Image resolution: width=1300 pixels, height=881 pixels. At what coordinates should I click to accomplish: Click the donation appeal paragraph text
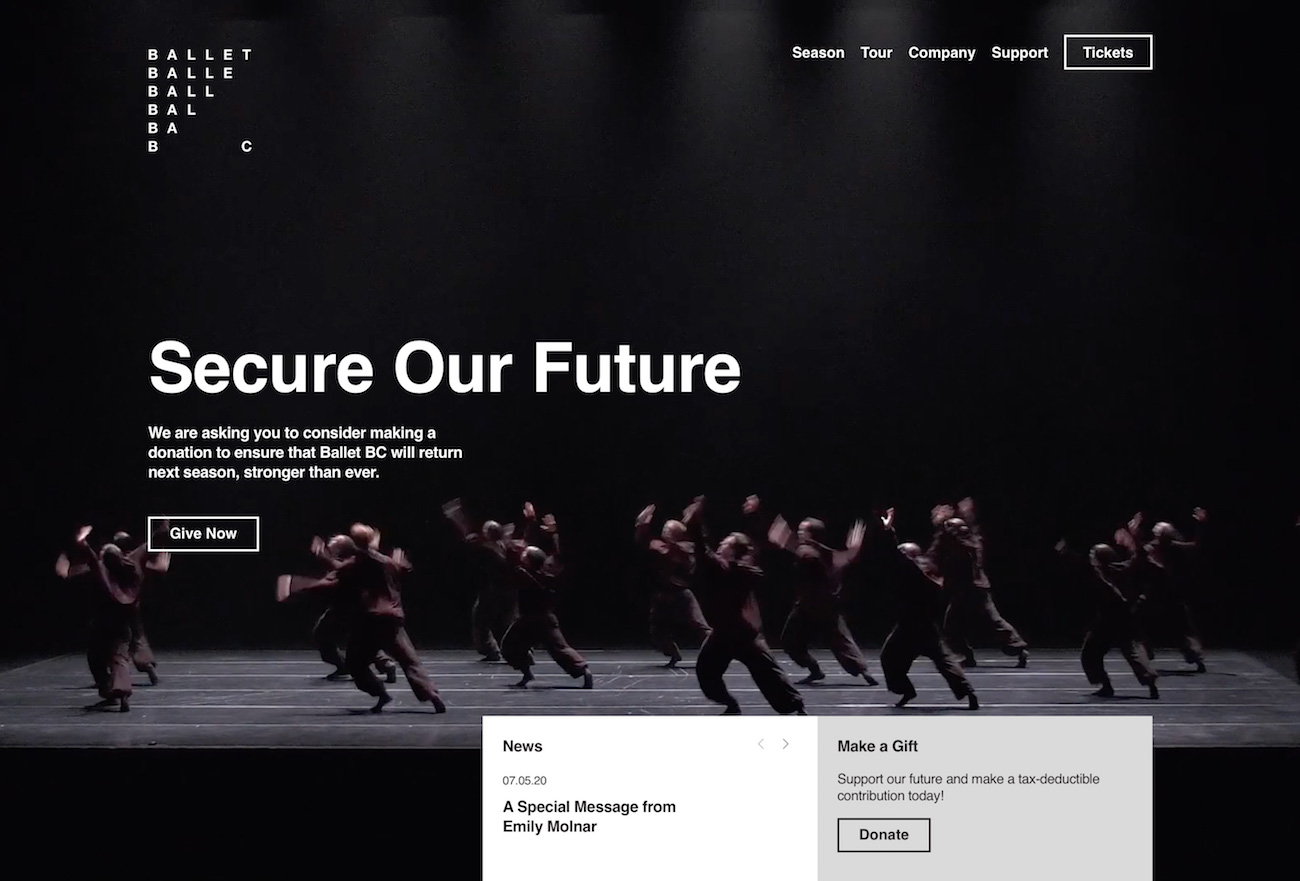(x=305, y=452)
